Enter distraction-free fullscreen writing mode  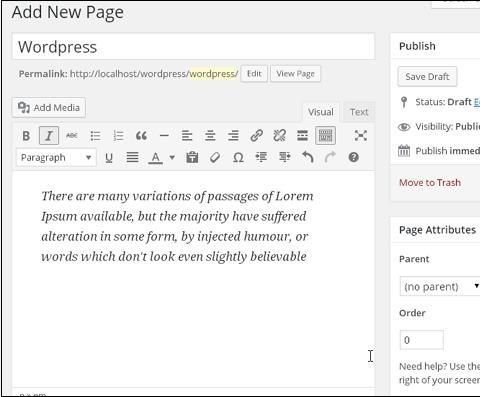(361, 136)
